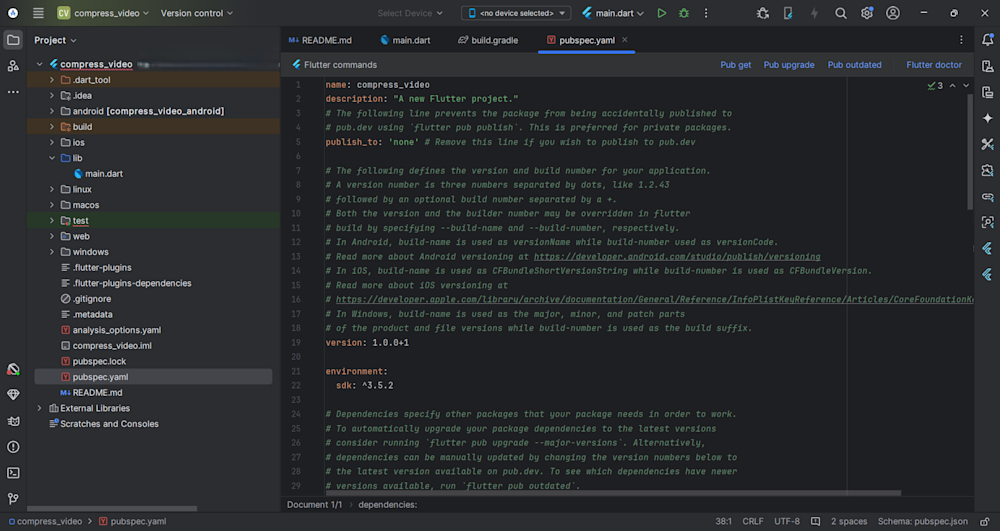This screenshot has height=531, width=1000.
Task: Collapse the compress_video root node
Action: (x=40, y=64)
